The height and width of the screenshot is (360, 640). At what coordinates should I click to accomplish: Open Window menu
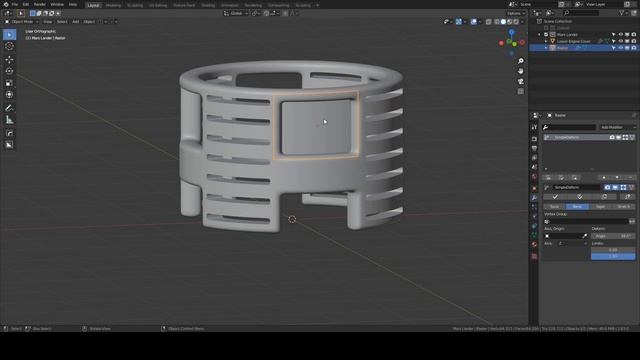click(x=57, y=4)
